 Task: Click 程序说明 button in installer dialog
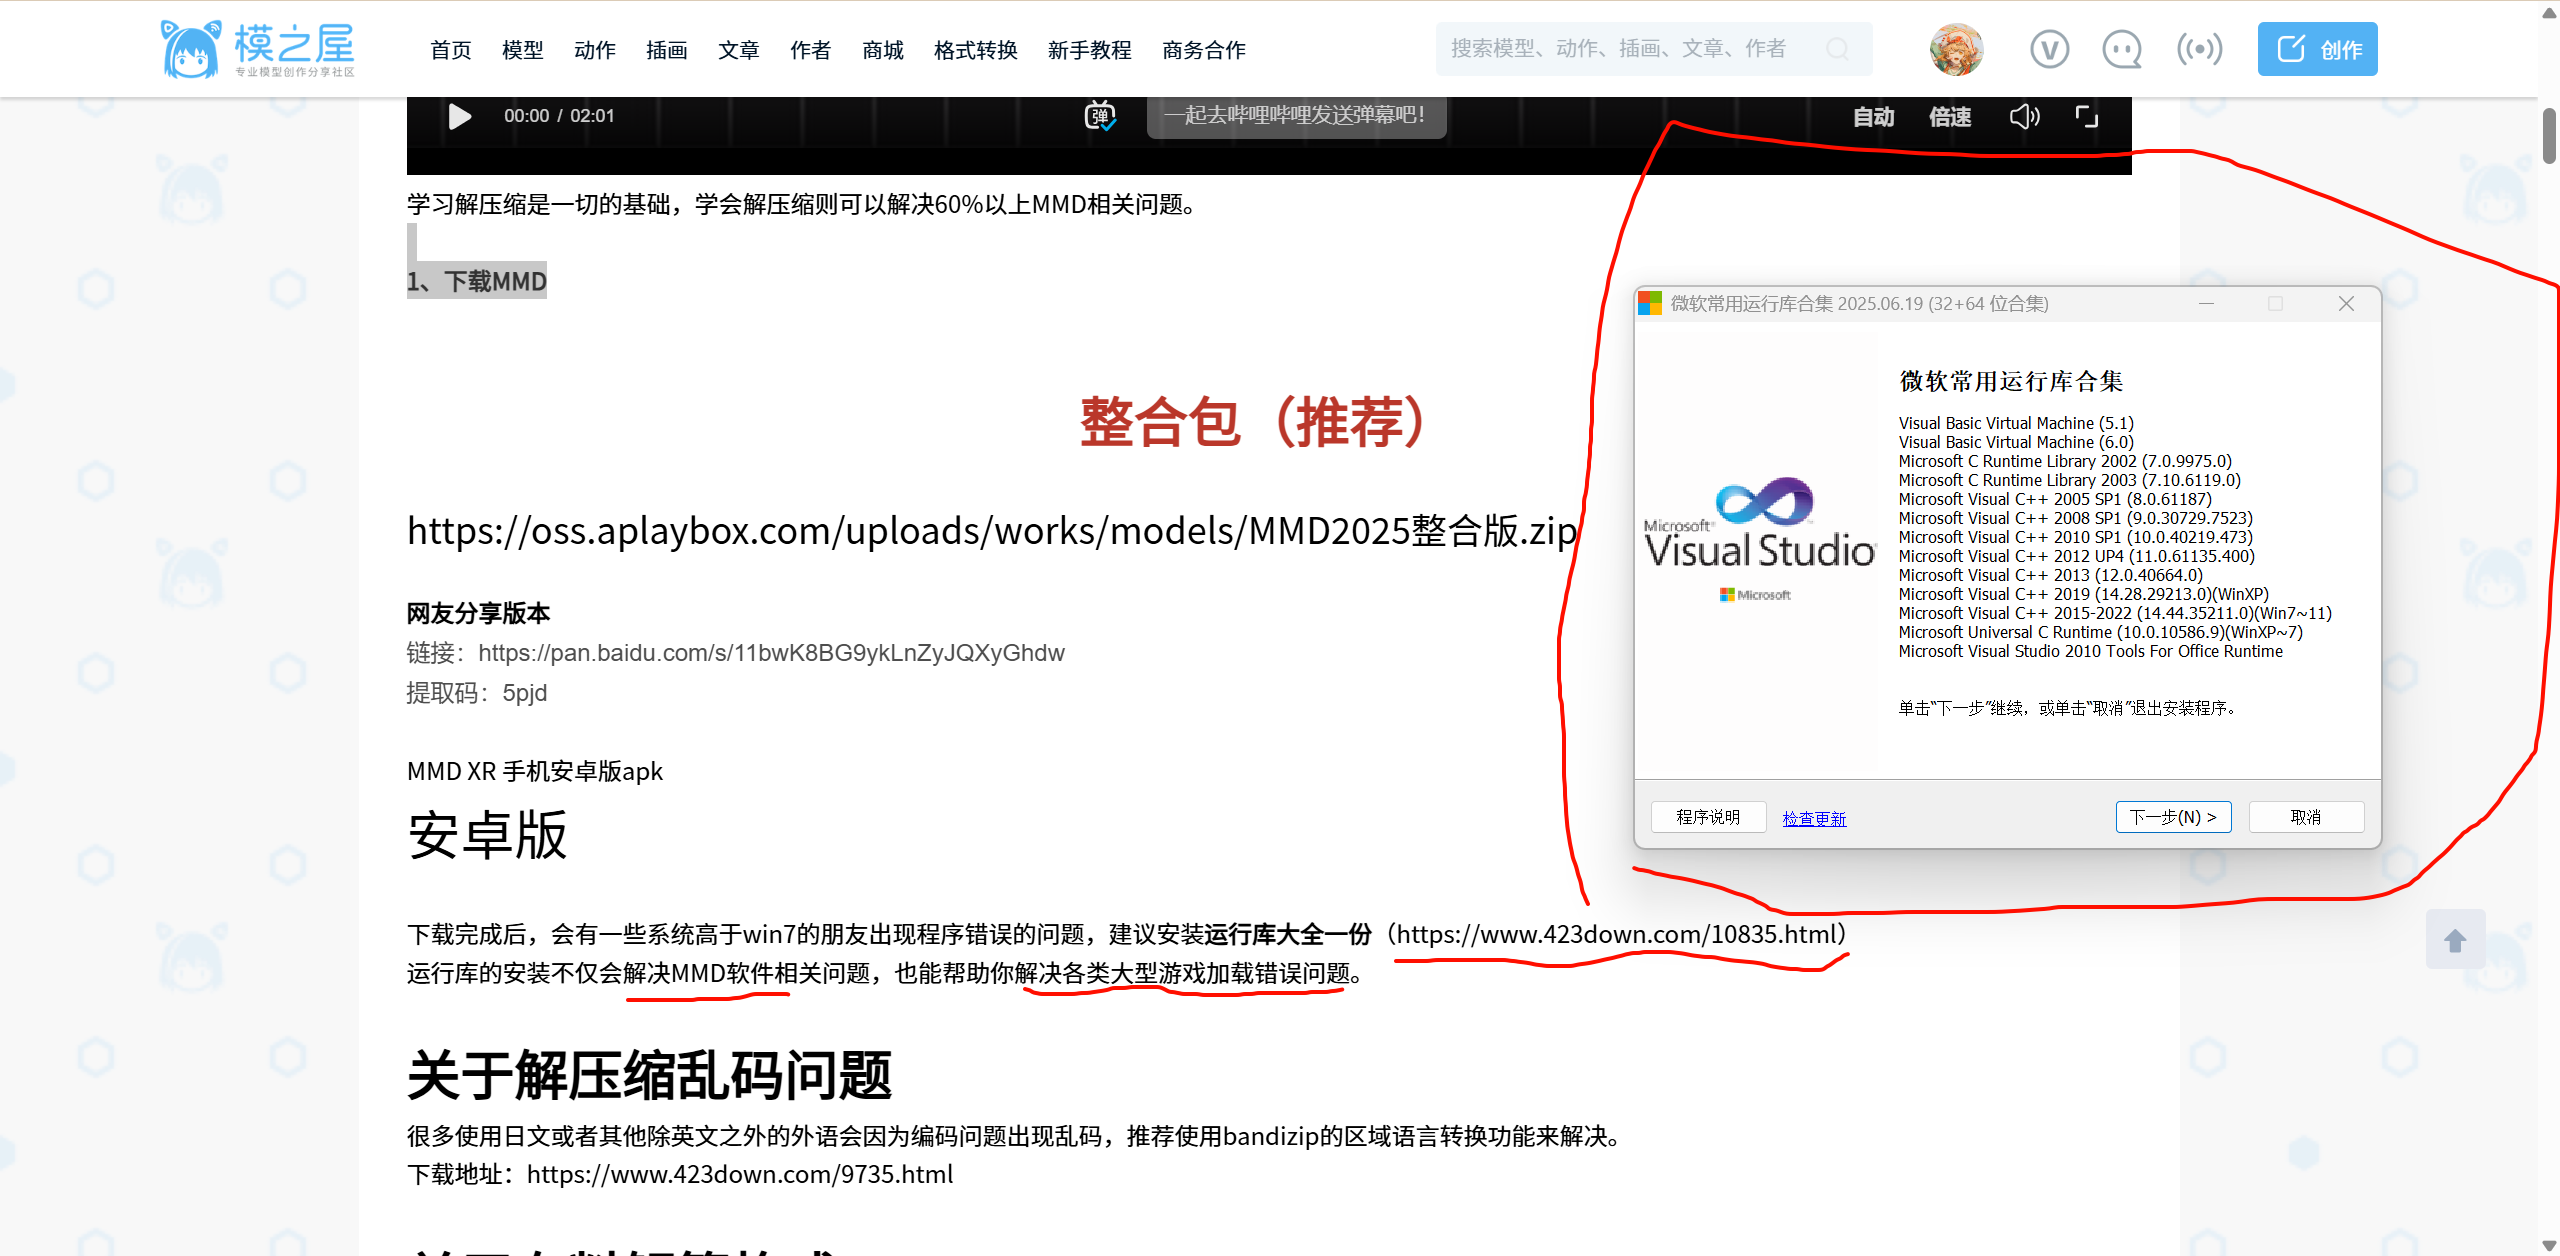1708,817
